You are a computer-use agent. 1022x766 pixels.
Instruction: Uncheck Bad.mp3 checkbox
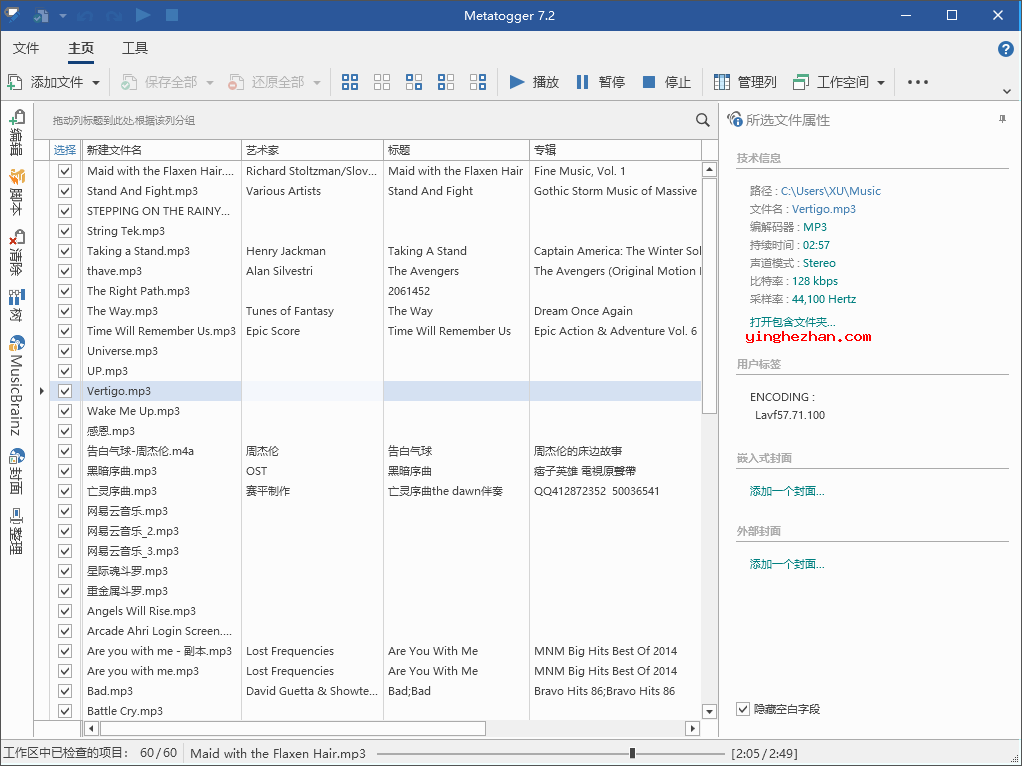(x=65, y=691)
